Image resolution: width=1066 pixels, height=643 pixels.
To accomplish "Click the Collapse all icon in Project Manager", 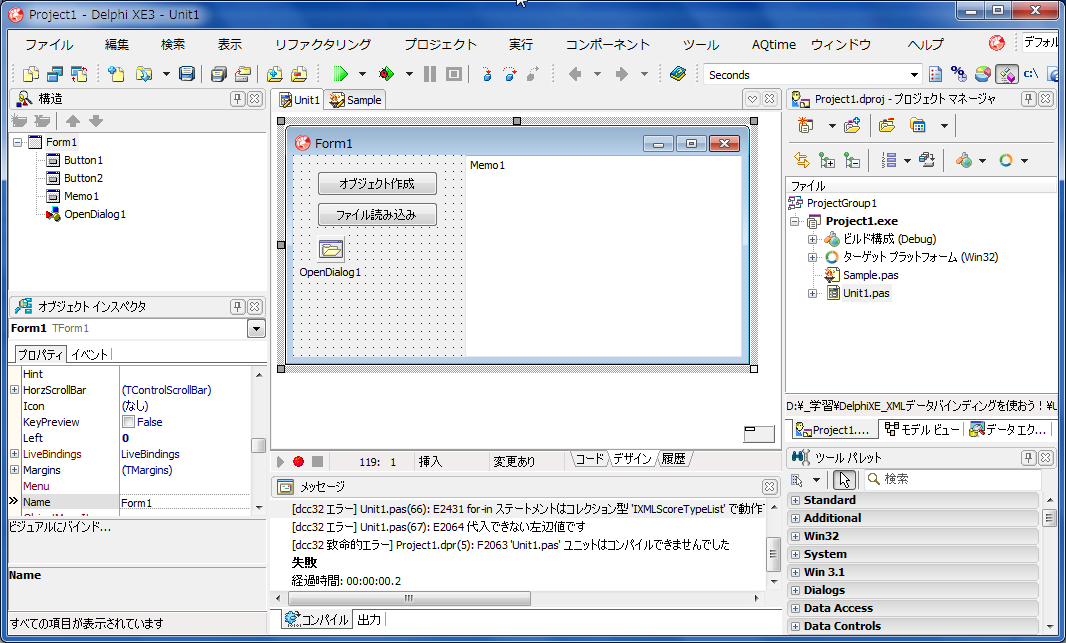I will coord(852,160).
